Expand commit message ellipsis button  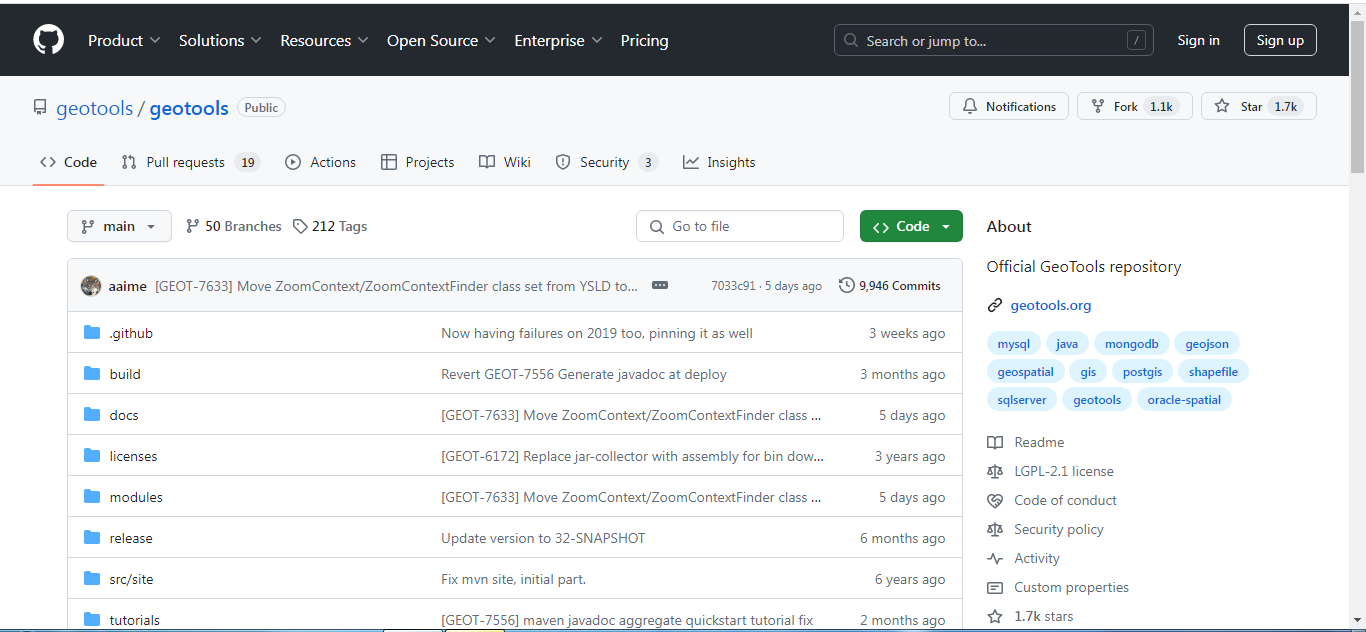[x=660, y=286]
